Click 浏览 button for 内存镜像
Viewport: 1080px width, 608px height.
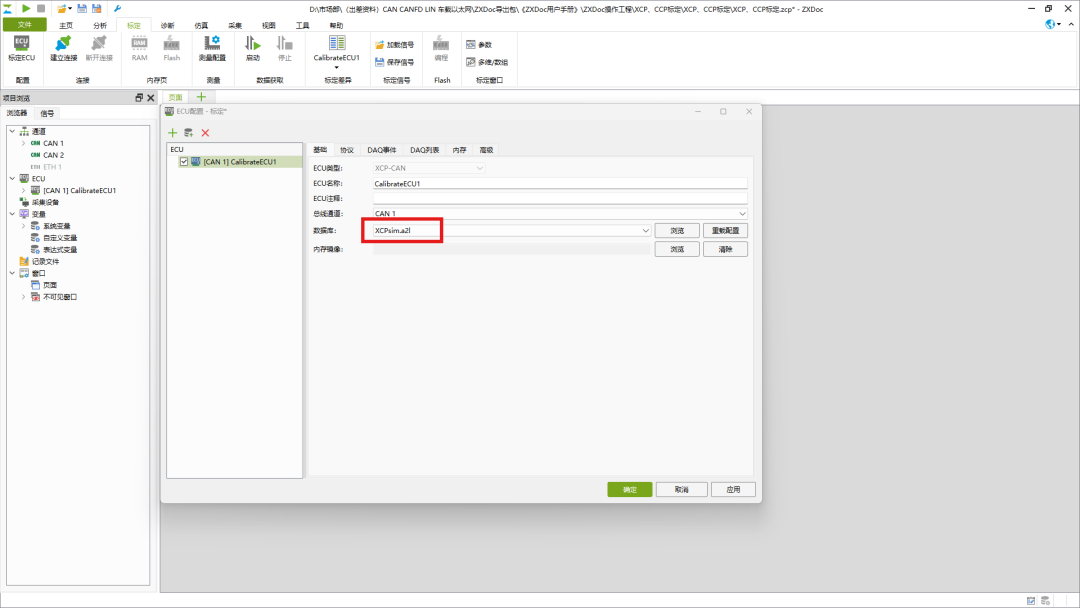tap(677, 249)
